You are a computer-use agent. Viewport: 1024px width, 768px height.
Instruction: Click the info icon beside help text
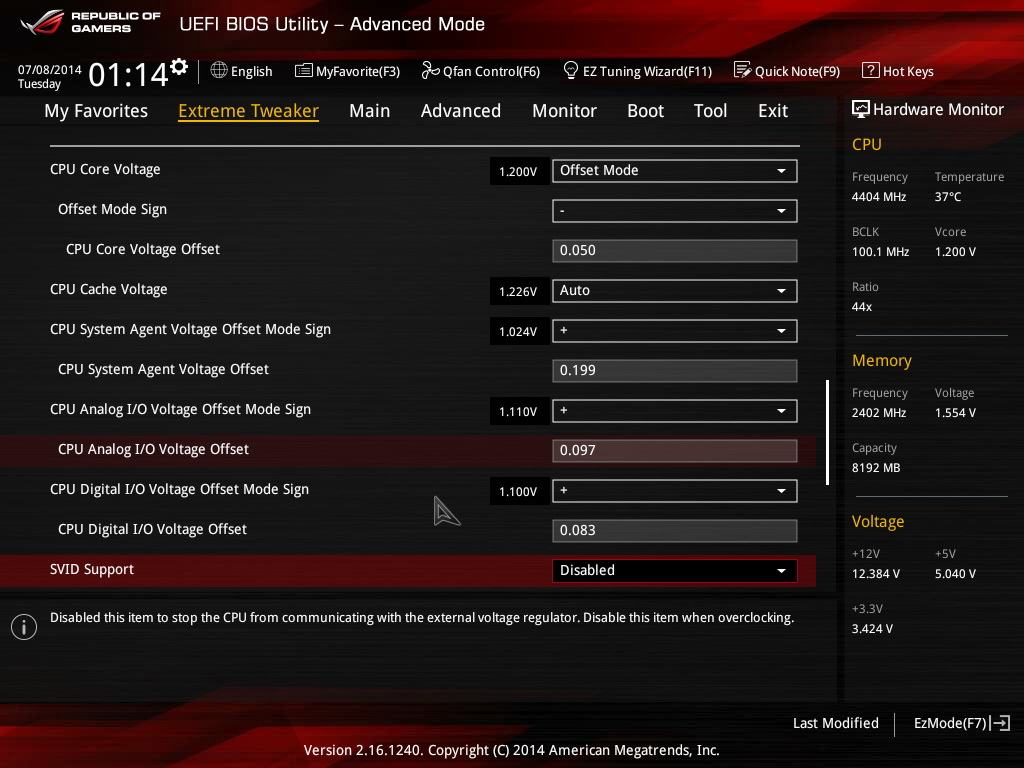point(24,627)
